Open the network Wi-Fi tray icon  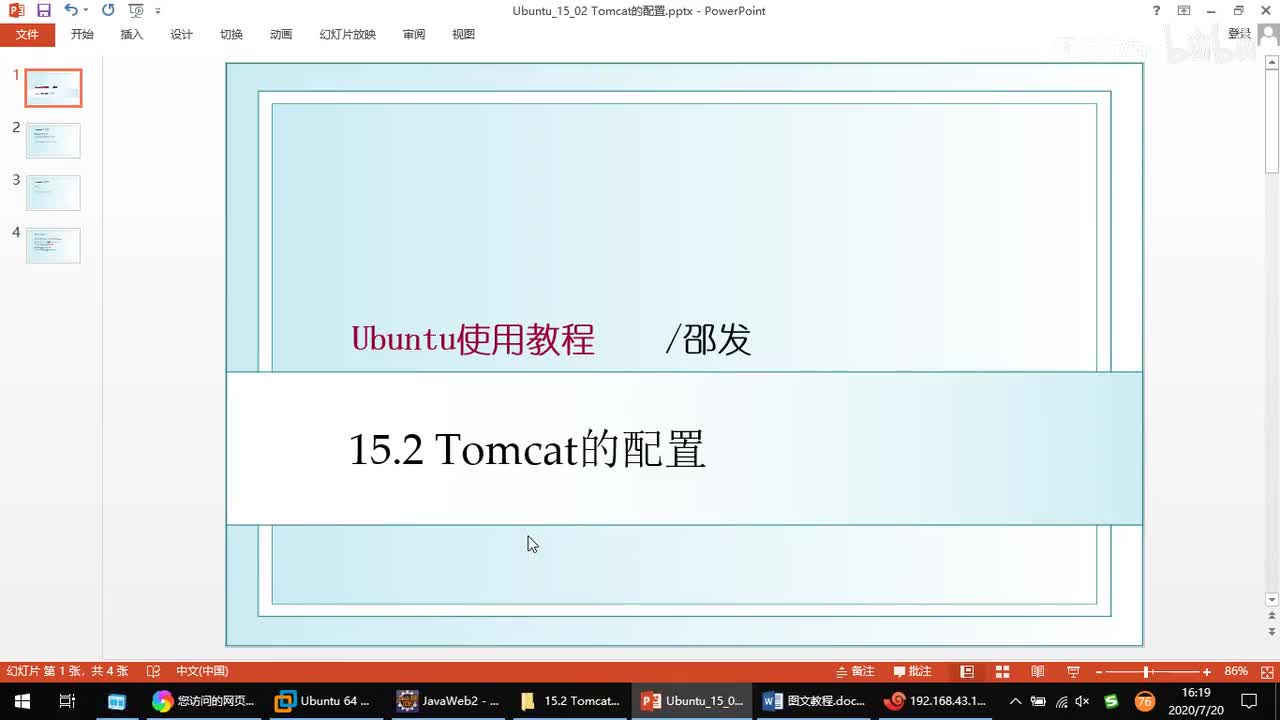1061,701
